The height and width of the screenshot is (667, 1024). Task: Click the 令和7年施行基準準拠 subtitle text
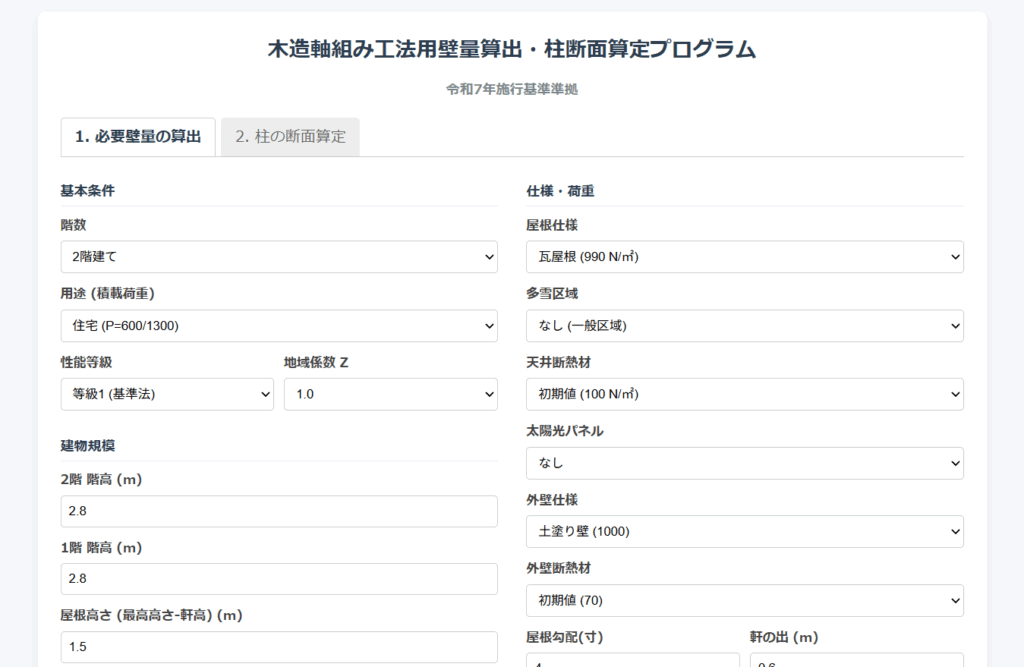click(x=511, y=89)
